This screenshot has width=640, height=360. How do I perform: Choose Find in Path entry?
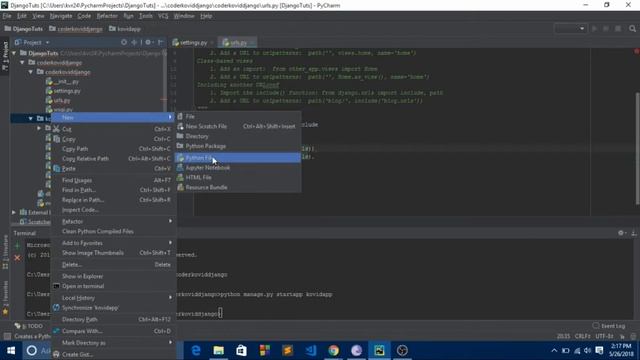click(113, 190)
